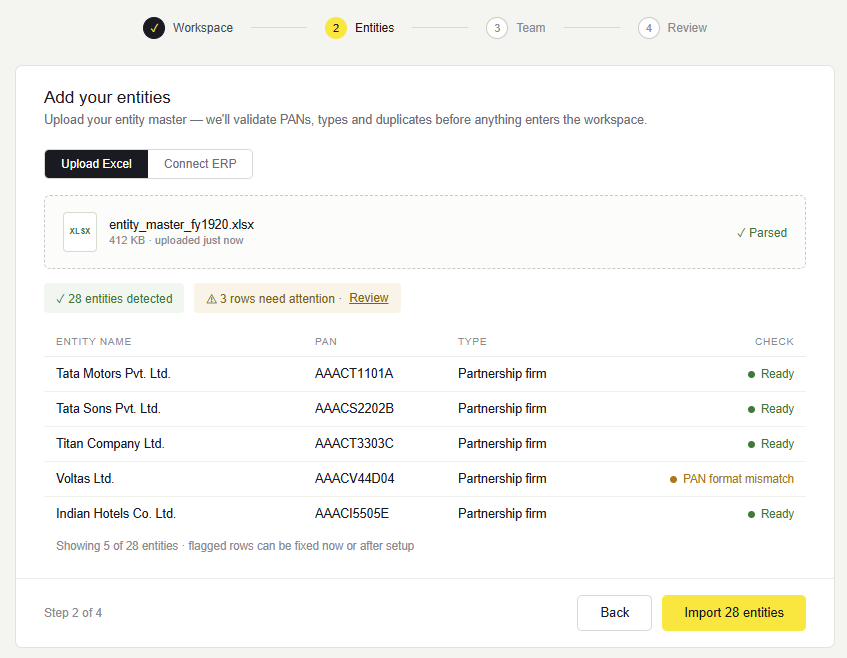
Task: Click Partnership firm type for Tata Sons
Action: [502, 409]
